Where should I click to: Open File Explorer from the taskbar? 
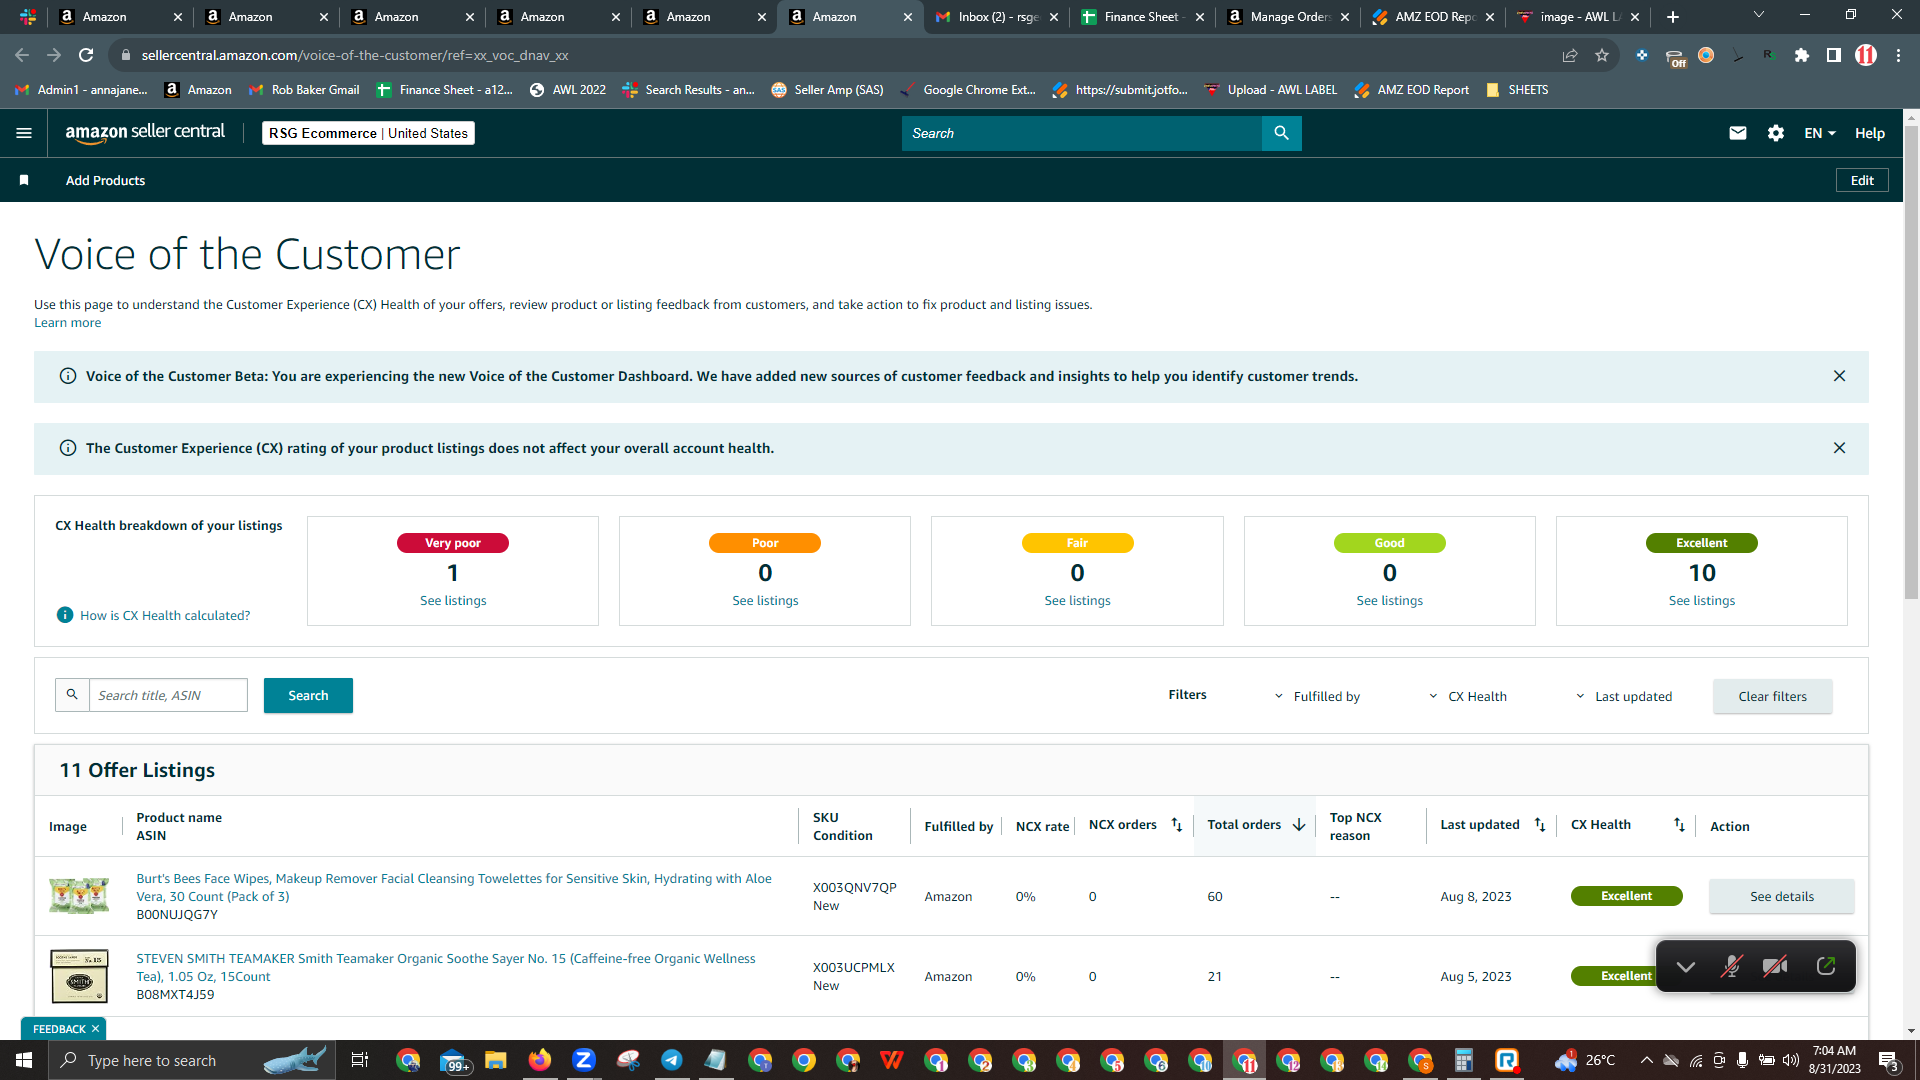(x=496, y=1060)
